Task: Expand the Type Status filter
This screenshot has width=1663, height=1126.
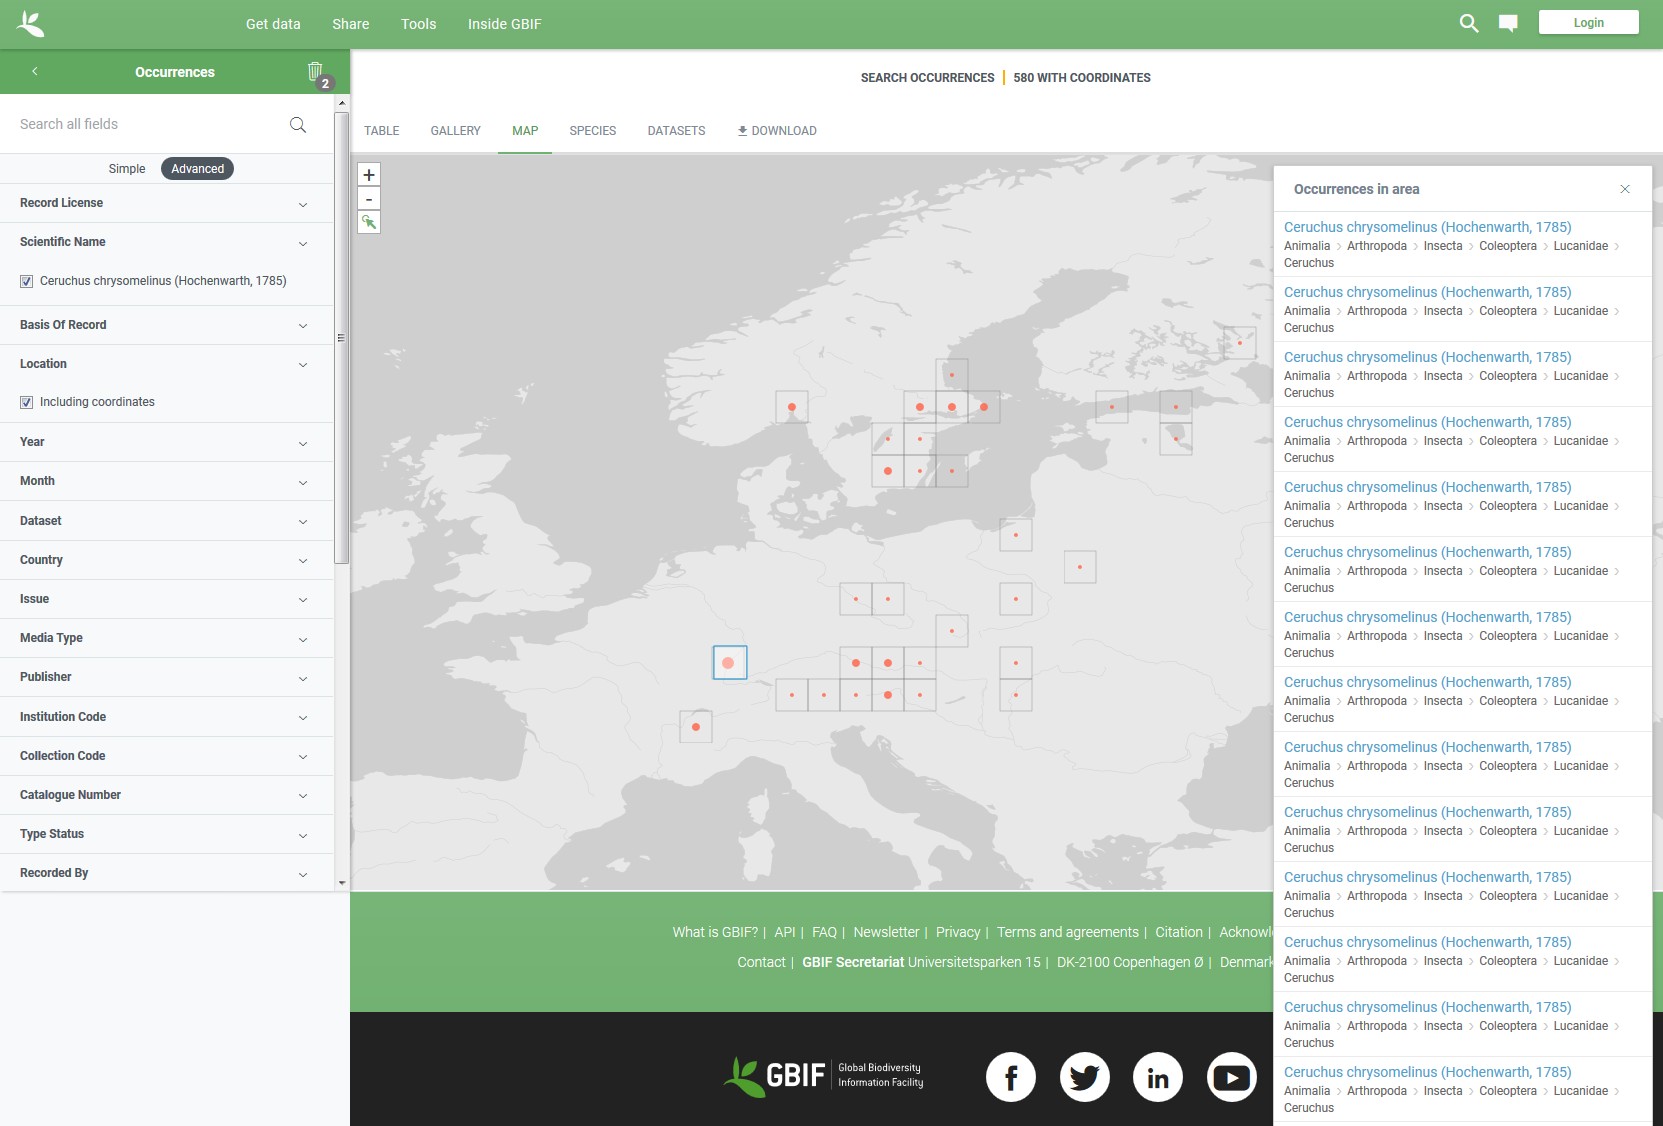Action: coord(166,834)
